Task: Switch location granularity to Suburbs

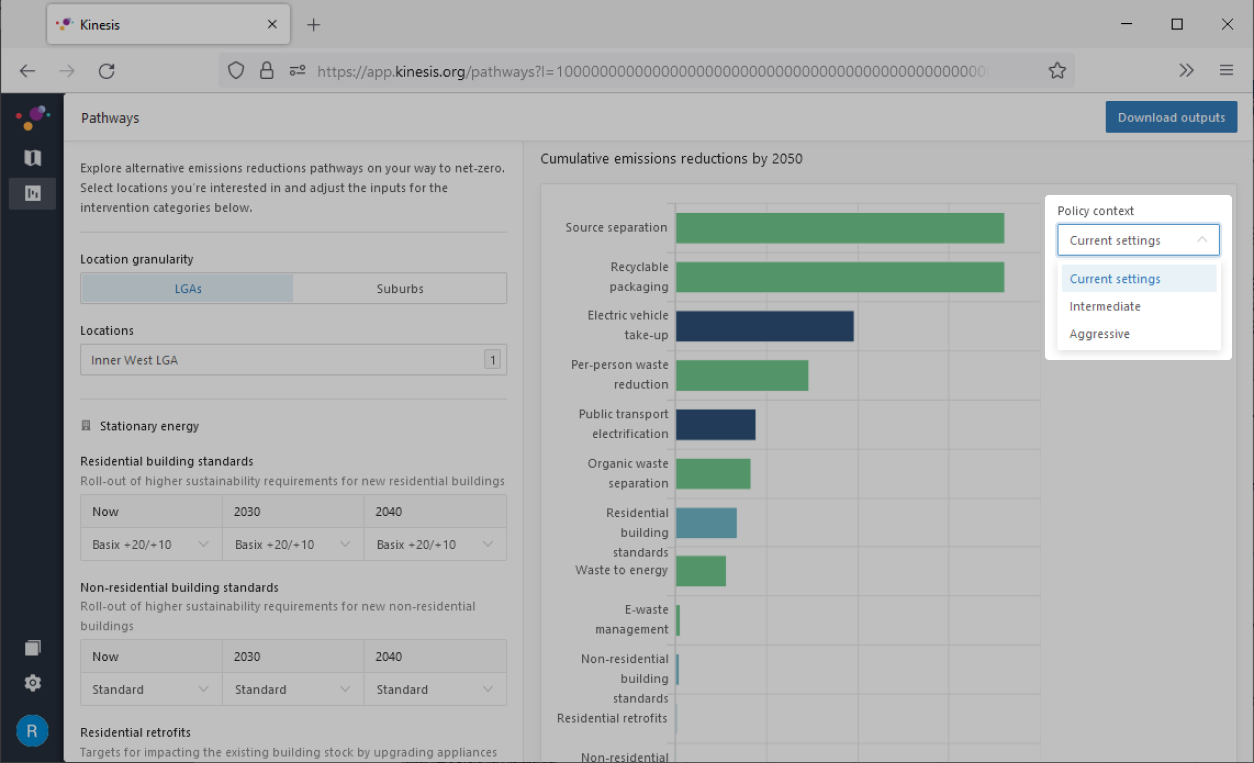Action: point(400,289)
